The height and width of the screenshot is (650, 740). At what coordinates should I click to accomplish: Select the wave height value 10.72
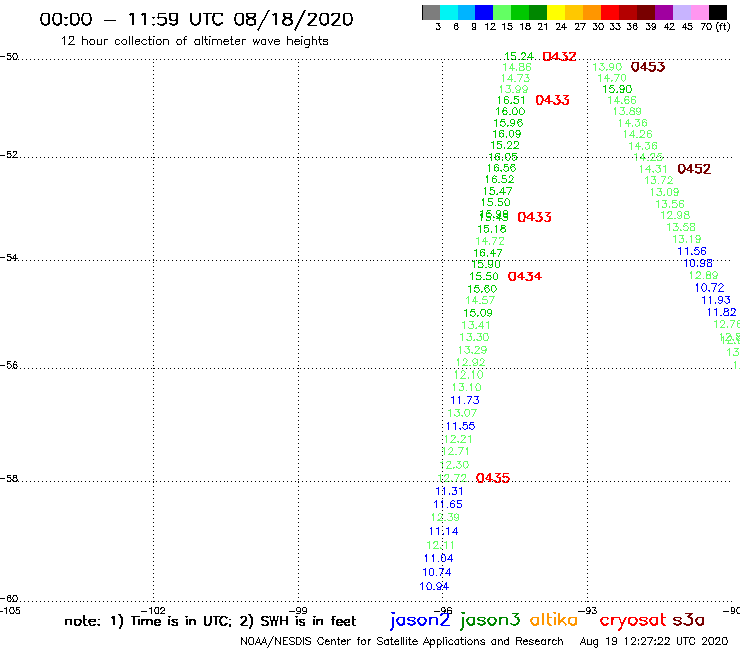[709, 287]
